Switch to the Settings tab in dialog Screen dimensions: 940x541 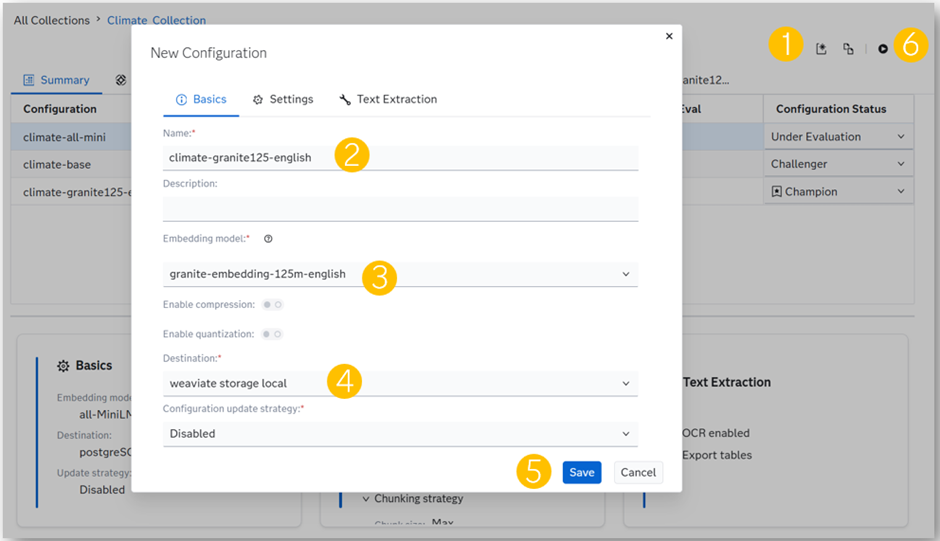283,100
